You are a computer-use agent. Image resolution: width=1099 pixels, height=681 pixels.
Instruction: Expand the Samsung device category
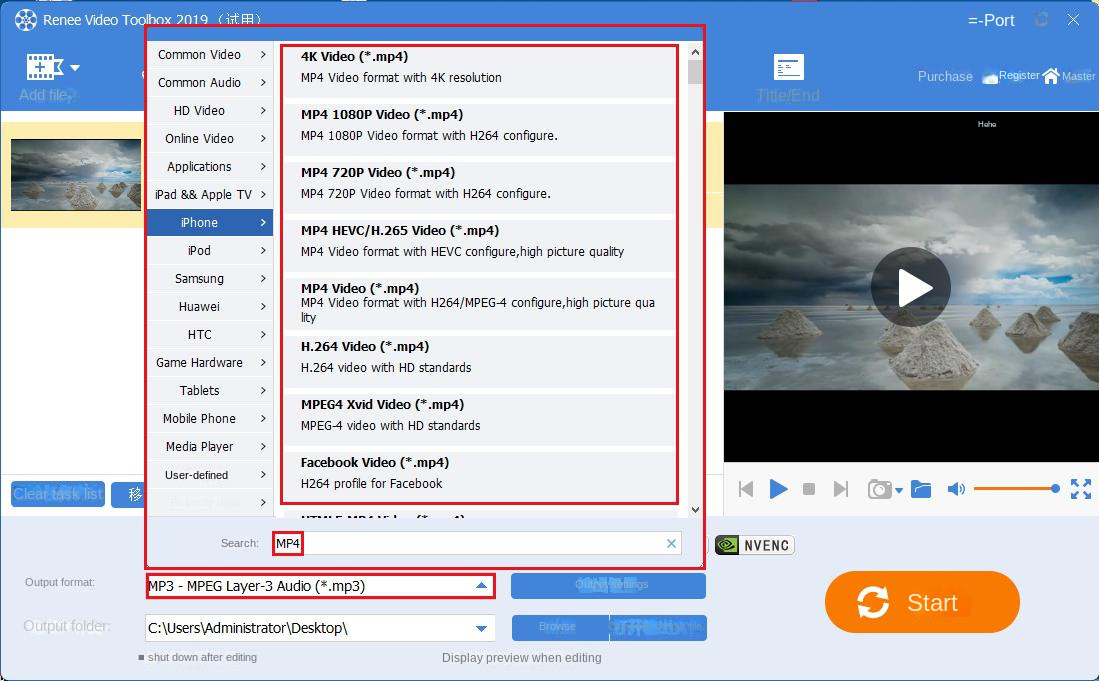point(209,279)
